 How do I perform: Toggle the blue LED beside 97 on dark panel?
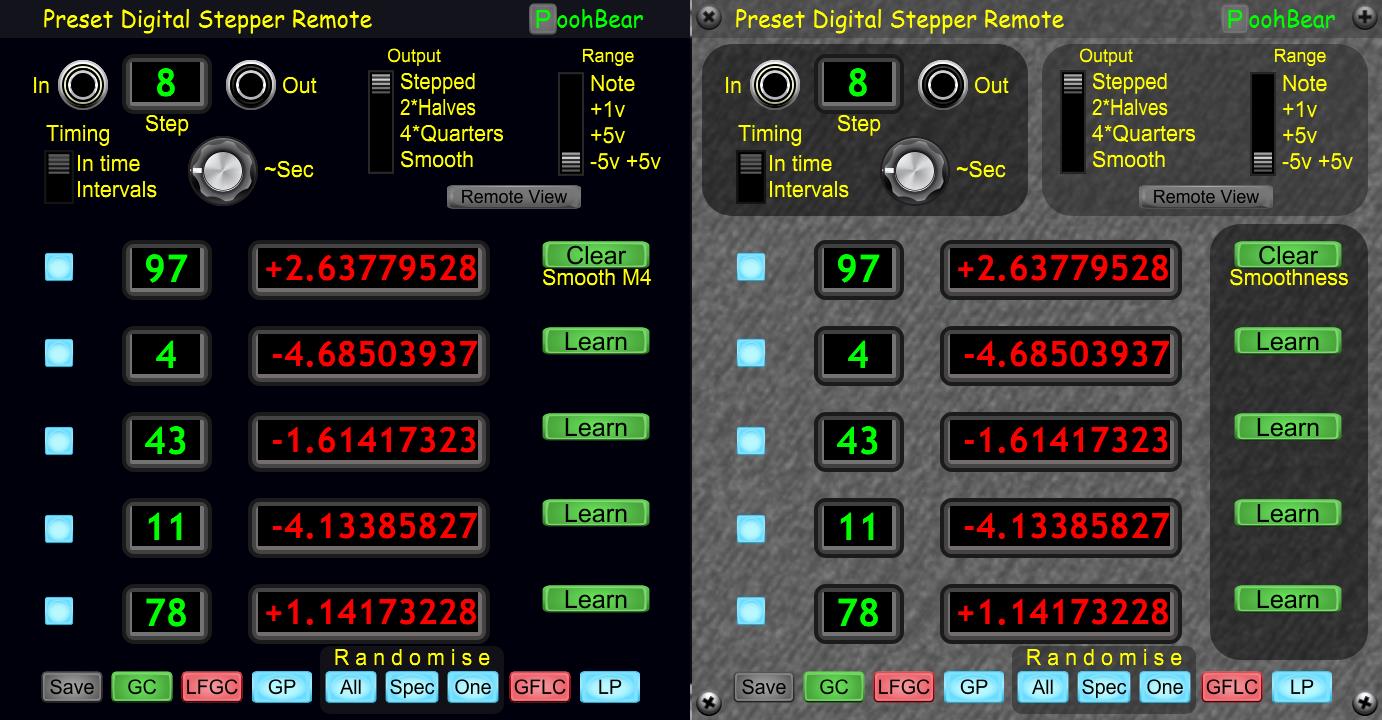point(59,267)
